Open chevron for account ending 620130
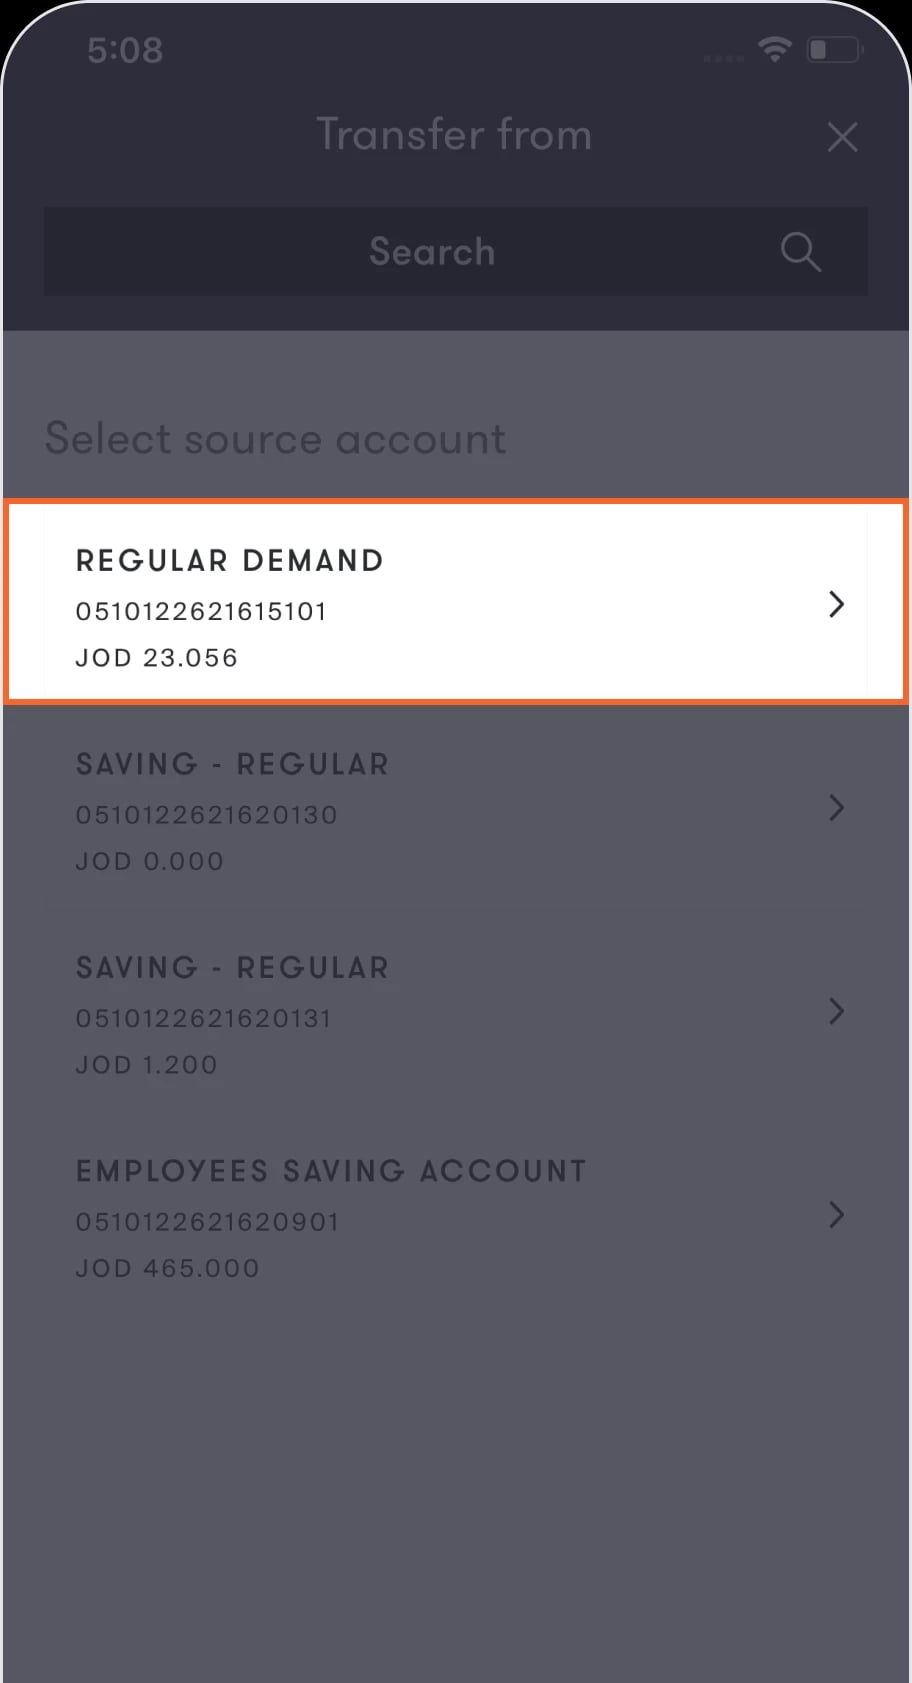Screen dimensions: 912x1683 836,808
